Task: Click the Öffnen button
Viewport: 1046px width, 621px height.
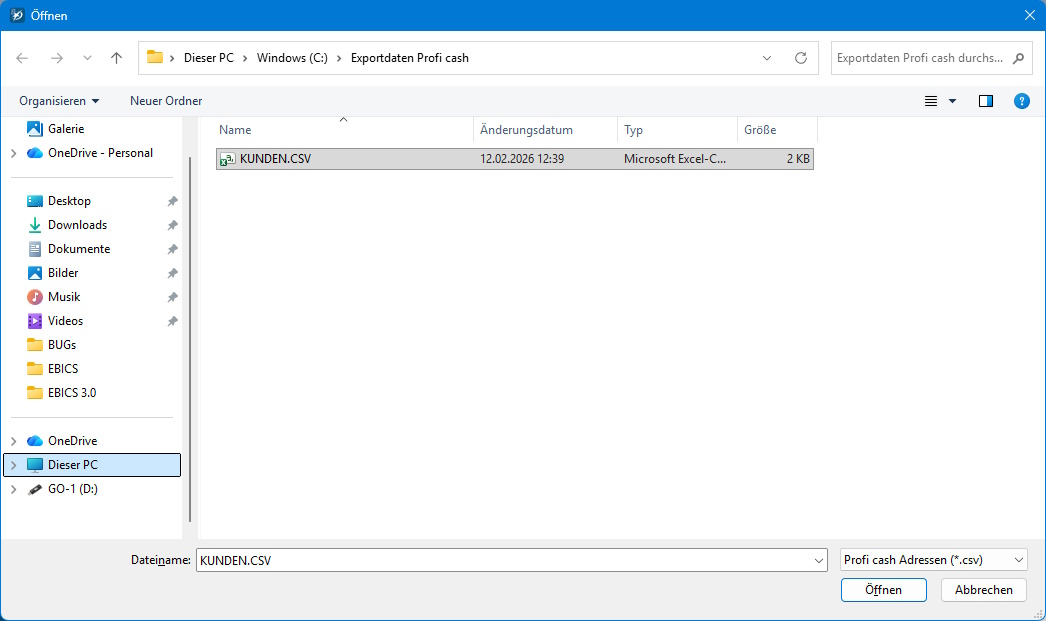Action: (x=883, y=590)
